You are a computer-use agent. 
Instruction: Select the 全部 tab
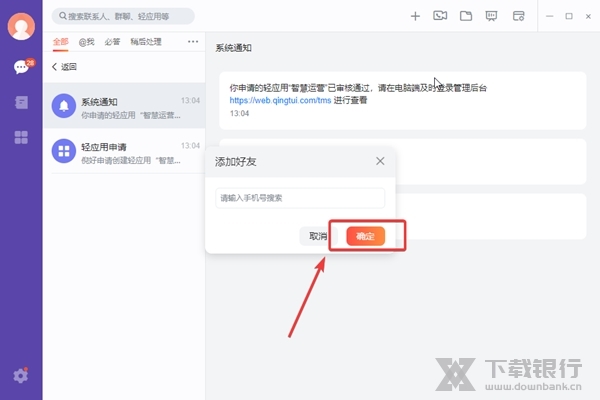60,42
